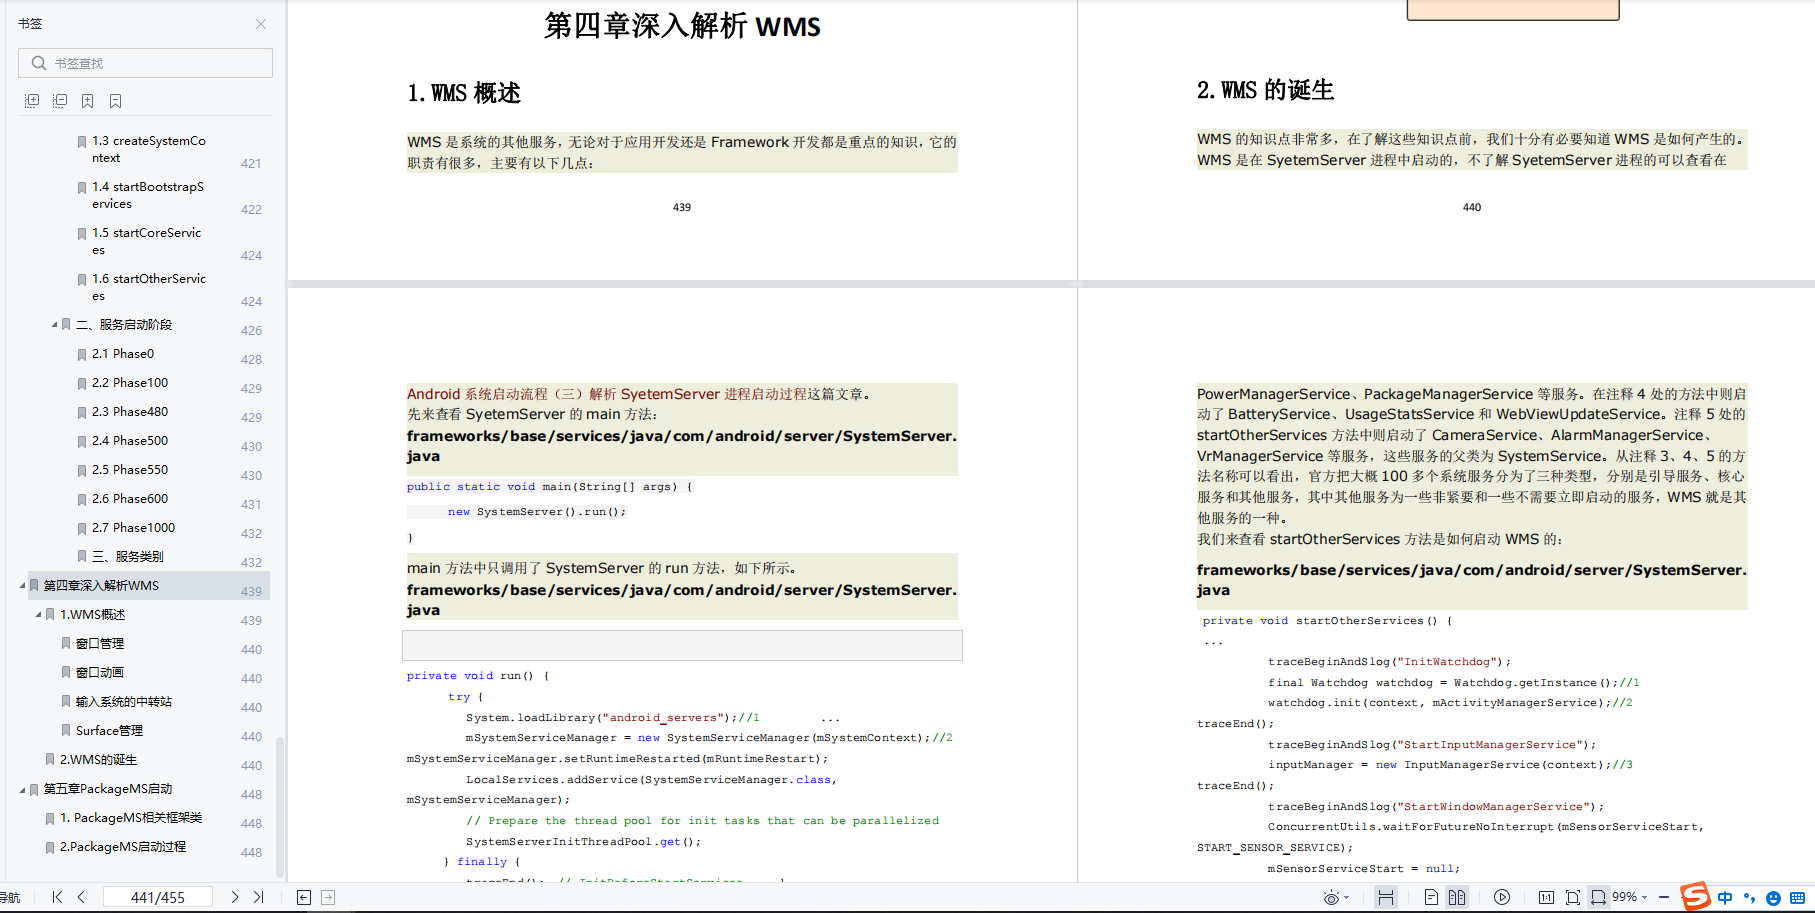Select bookmark 1.WMS概述
The width and height of the screenshot is (1815, 913).
pos(92,615)
